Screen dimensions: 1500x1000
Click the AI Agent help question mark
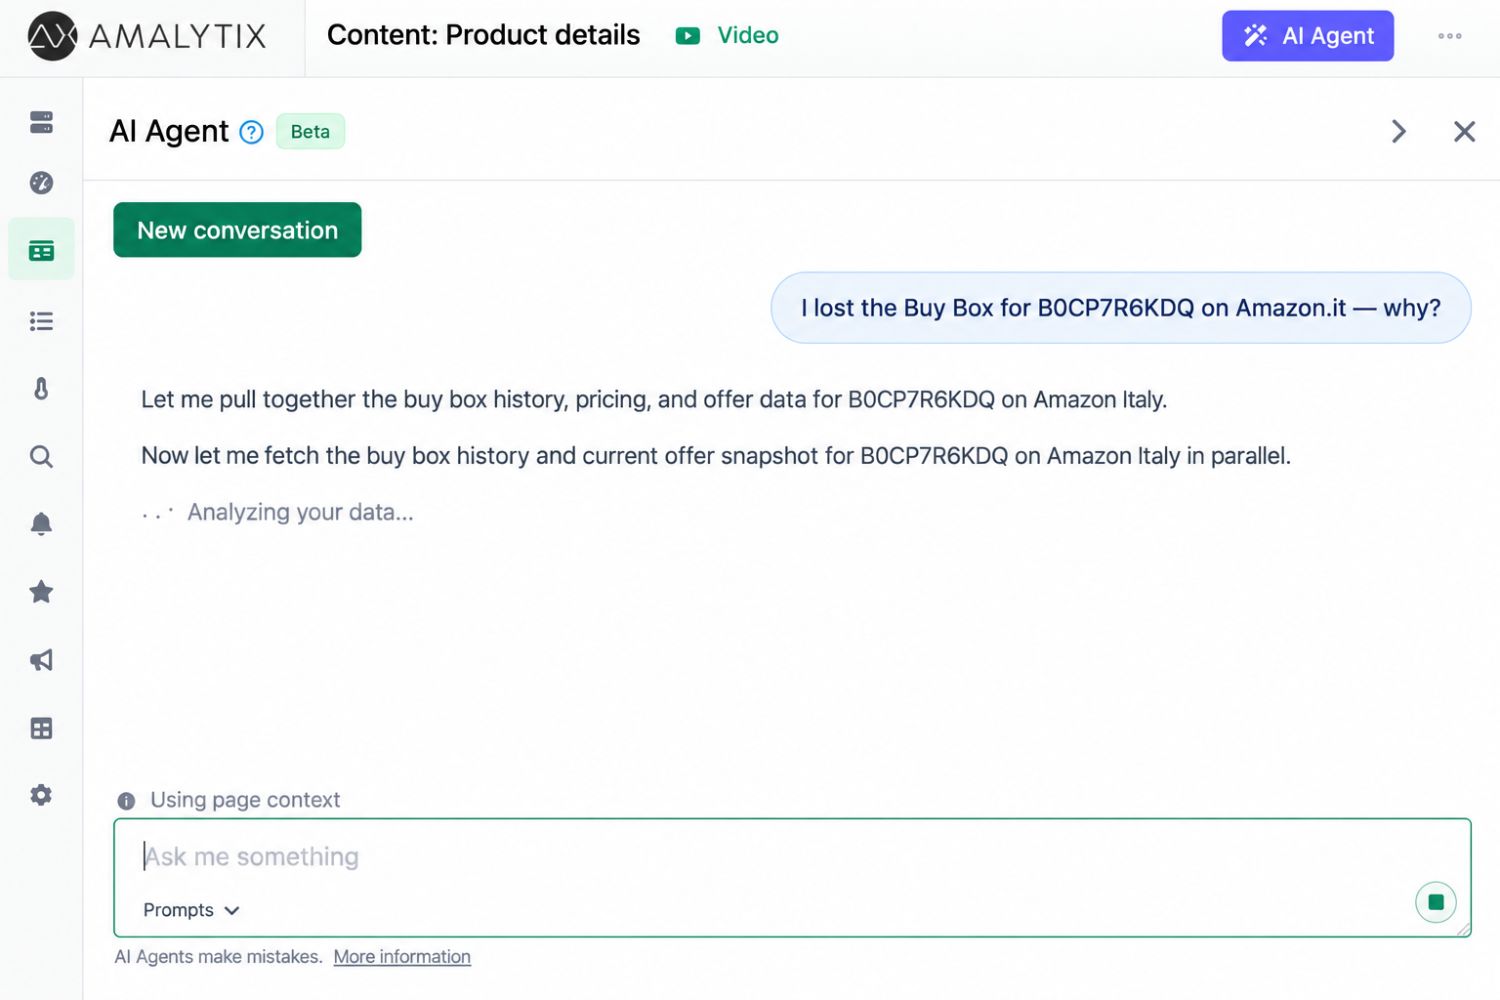coord(252,132)
